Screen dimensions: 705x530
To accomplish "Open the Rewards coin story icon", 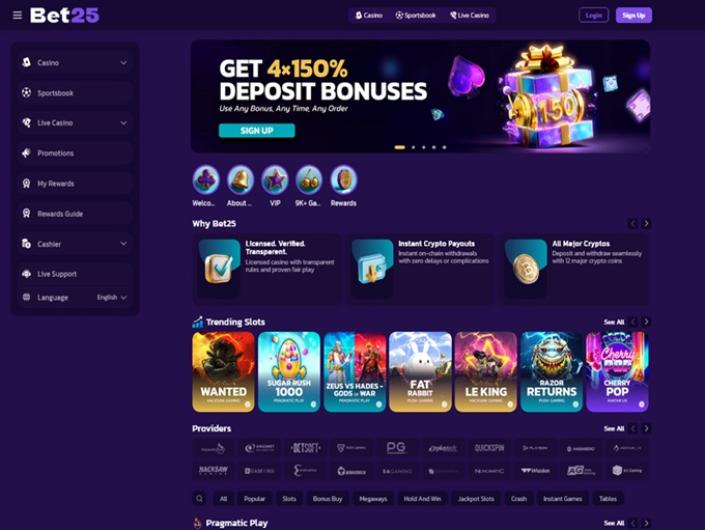I will click(x=344, y=179).
